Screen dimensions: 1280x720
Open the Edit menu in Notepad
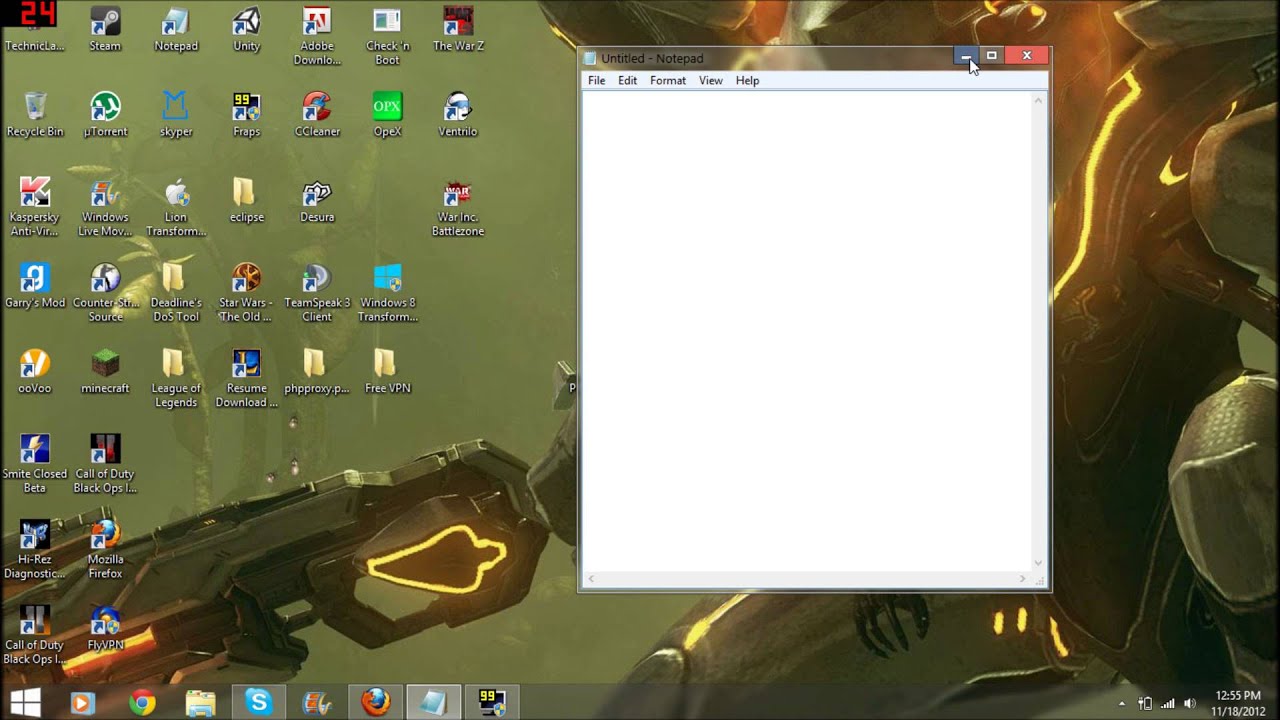point(627,81)
